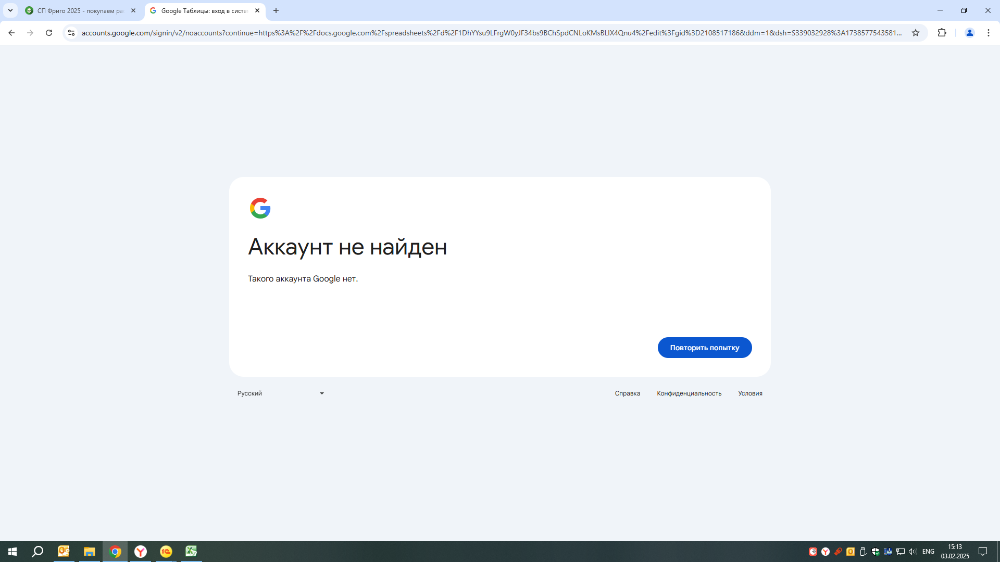
Task: Open the Extensions puzzle icon
Action: [x=941, y=33]
